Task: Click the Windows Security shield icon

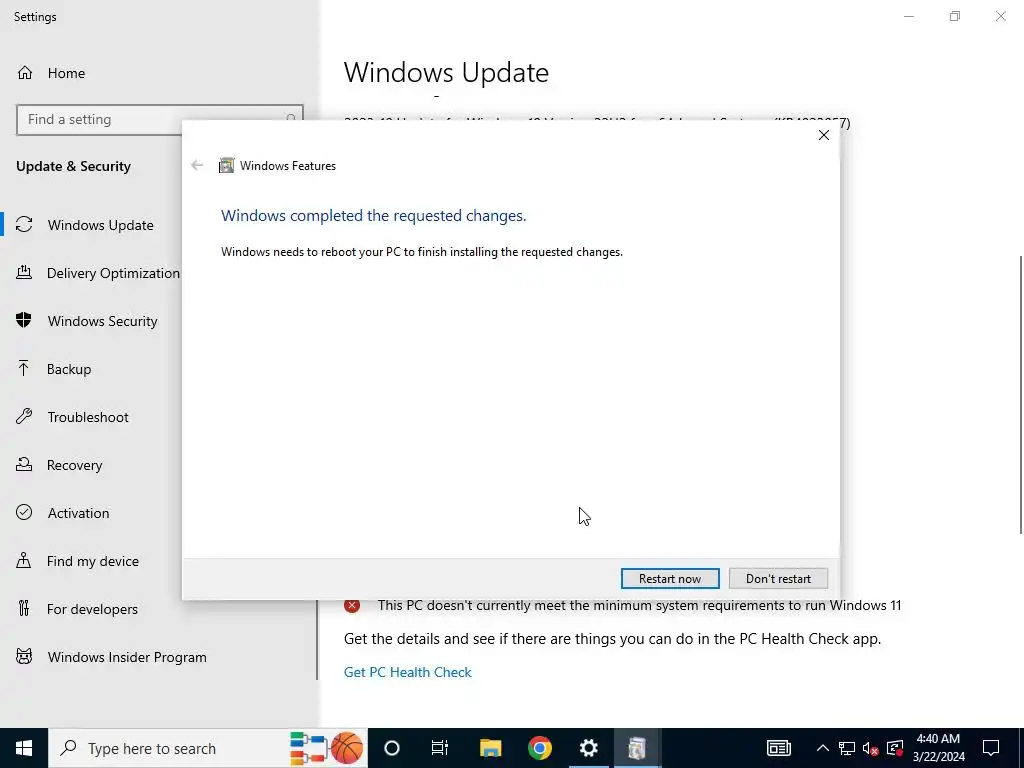Action: coord(24,320)
